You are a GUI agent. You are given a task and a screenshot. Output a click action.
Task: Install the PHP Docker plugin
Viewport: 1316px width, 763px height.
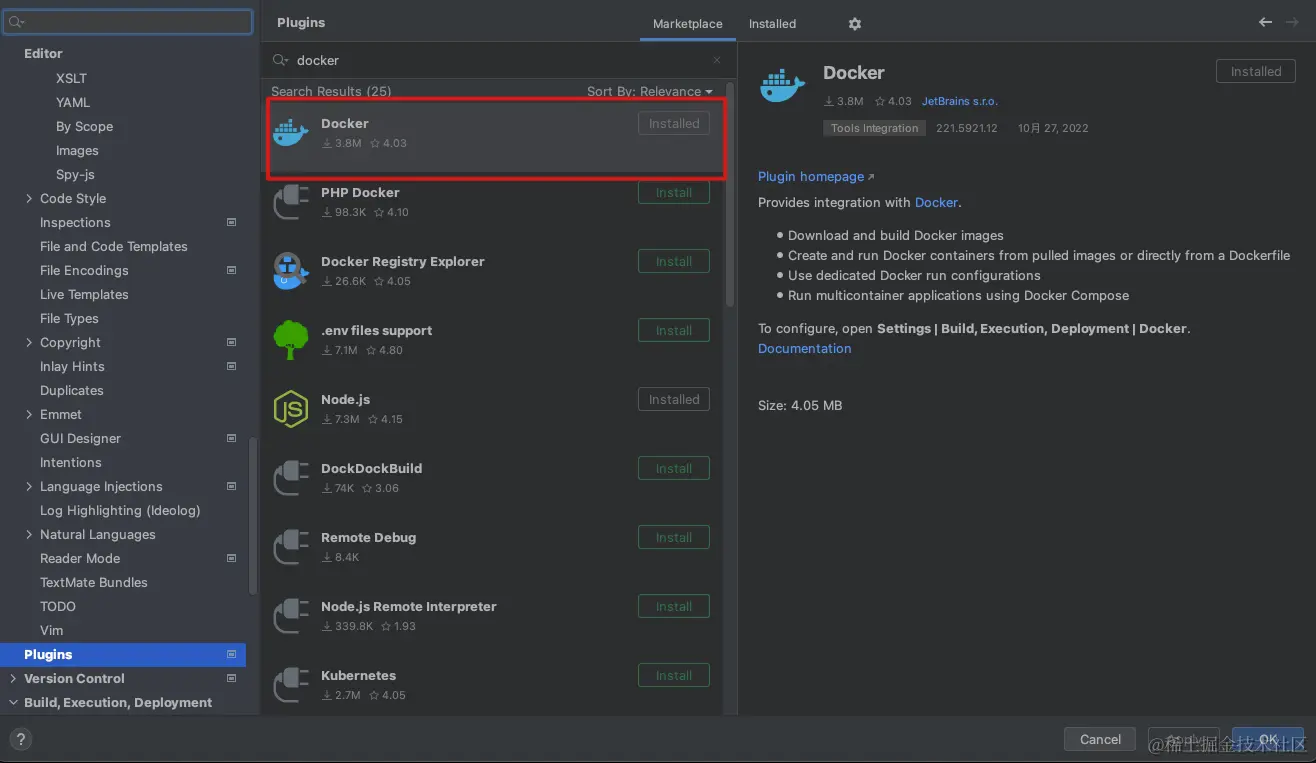coord(673,193)
